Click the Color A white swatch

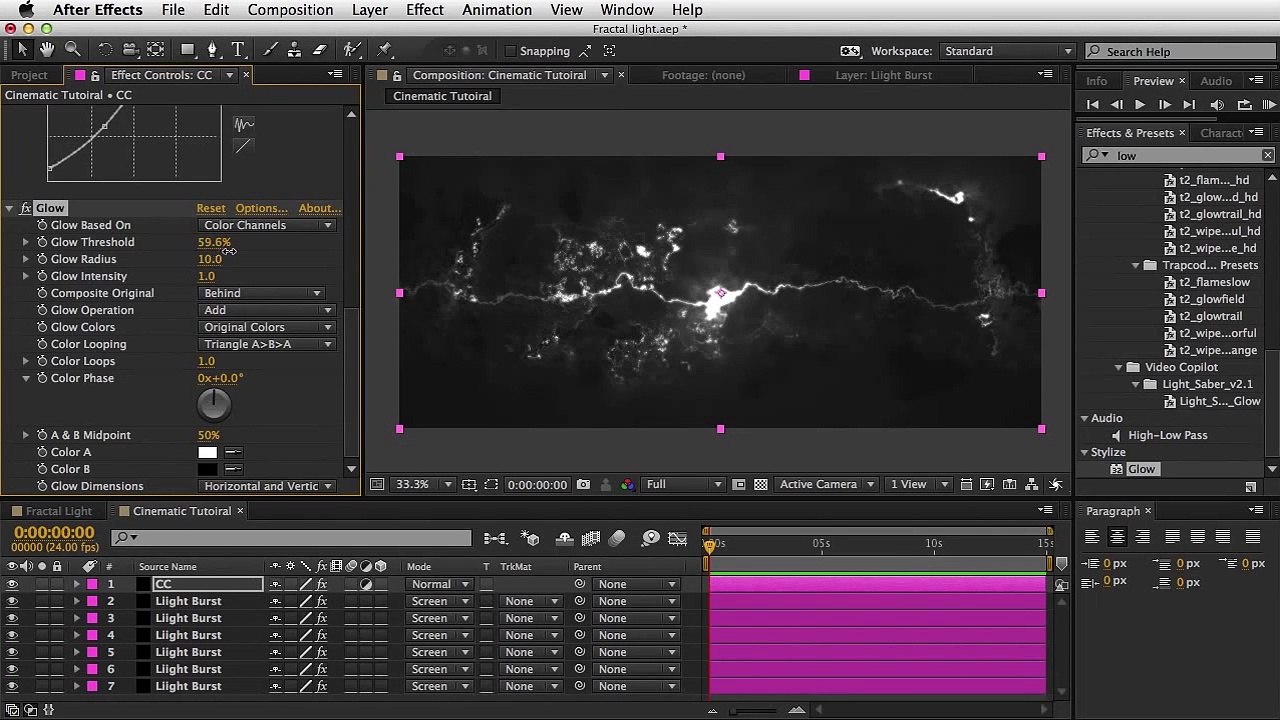coord(207,452)
